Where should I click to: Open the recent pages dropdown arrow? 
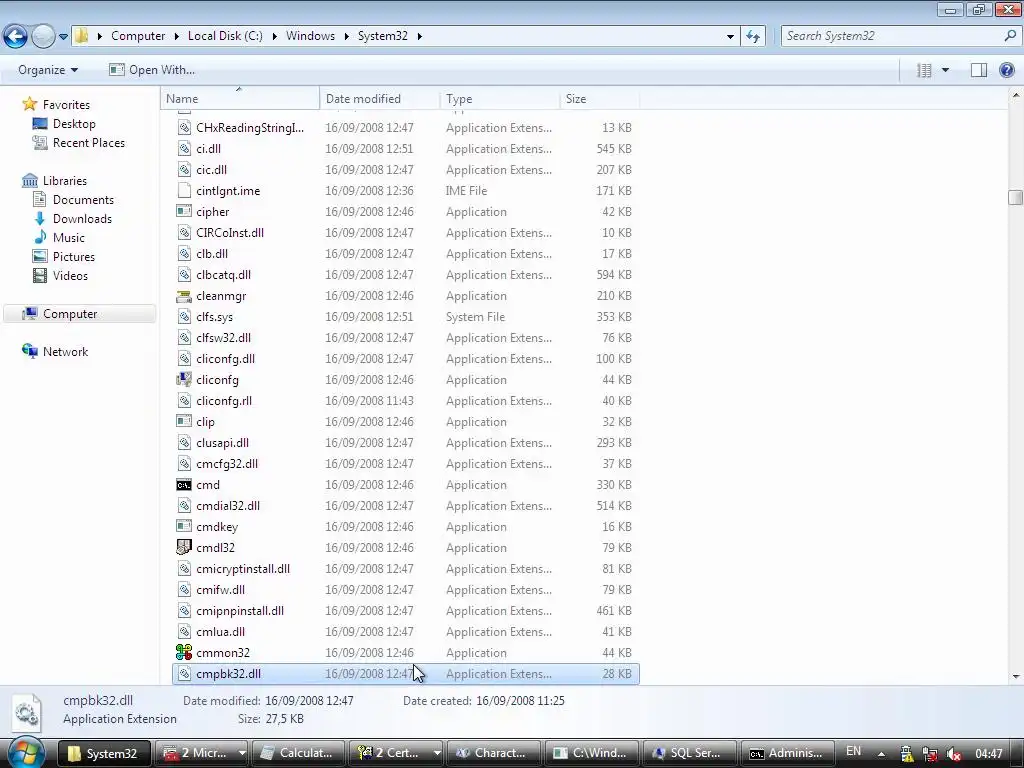coord(63,37)
